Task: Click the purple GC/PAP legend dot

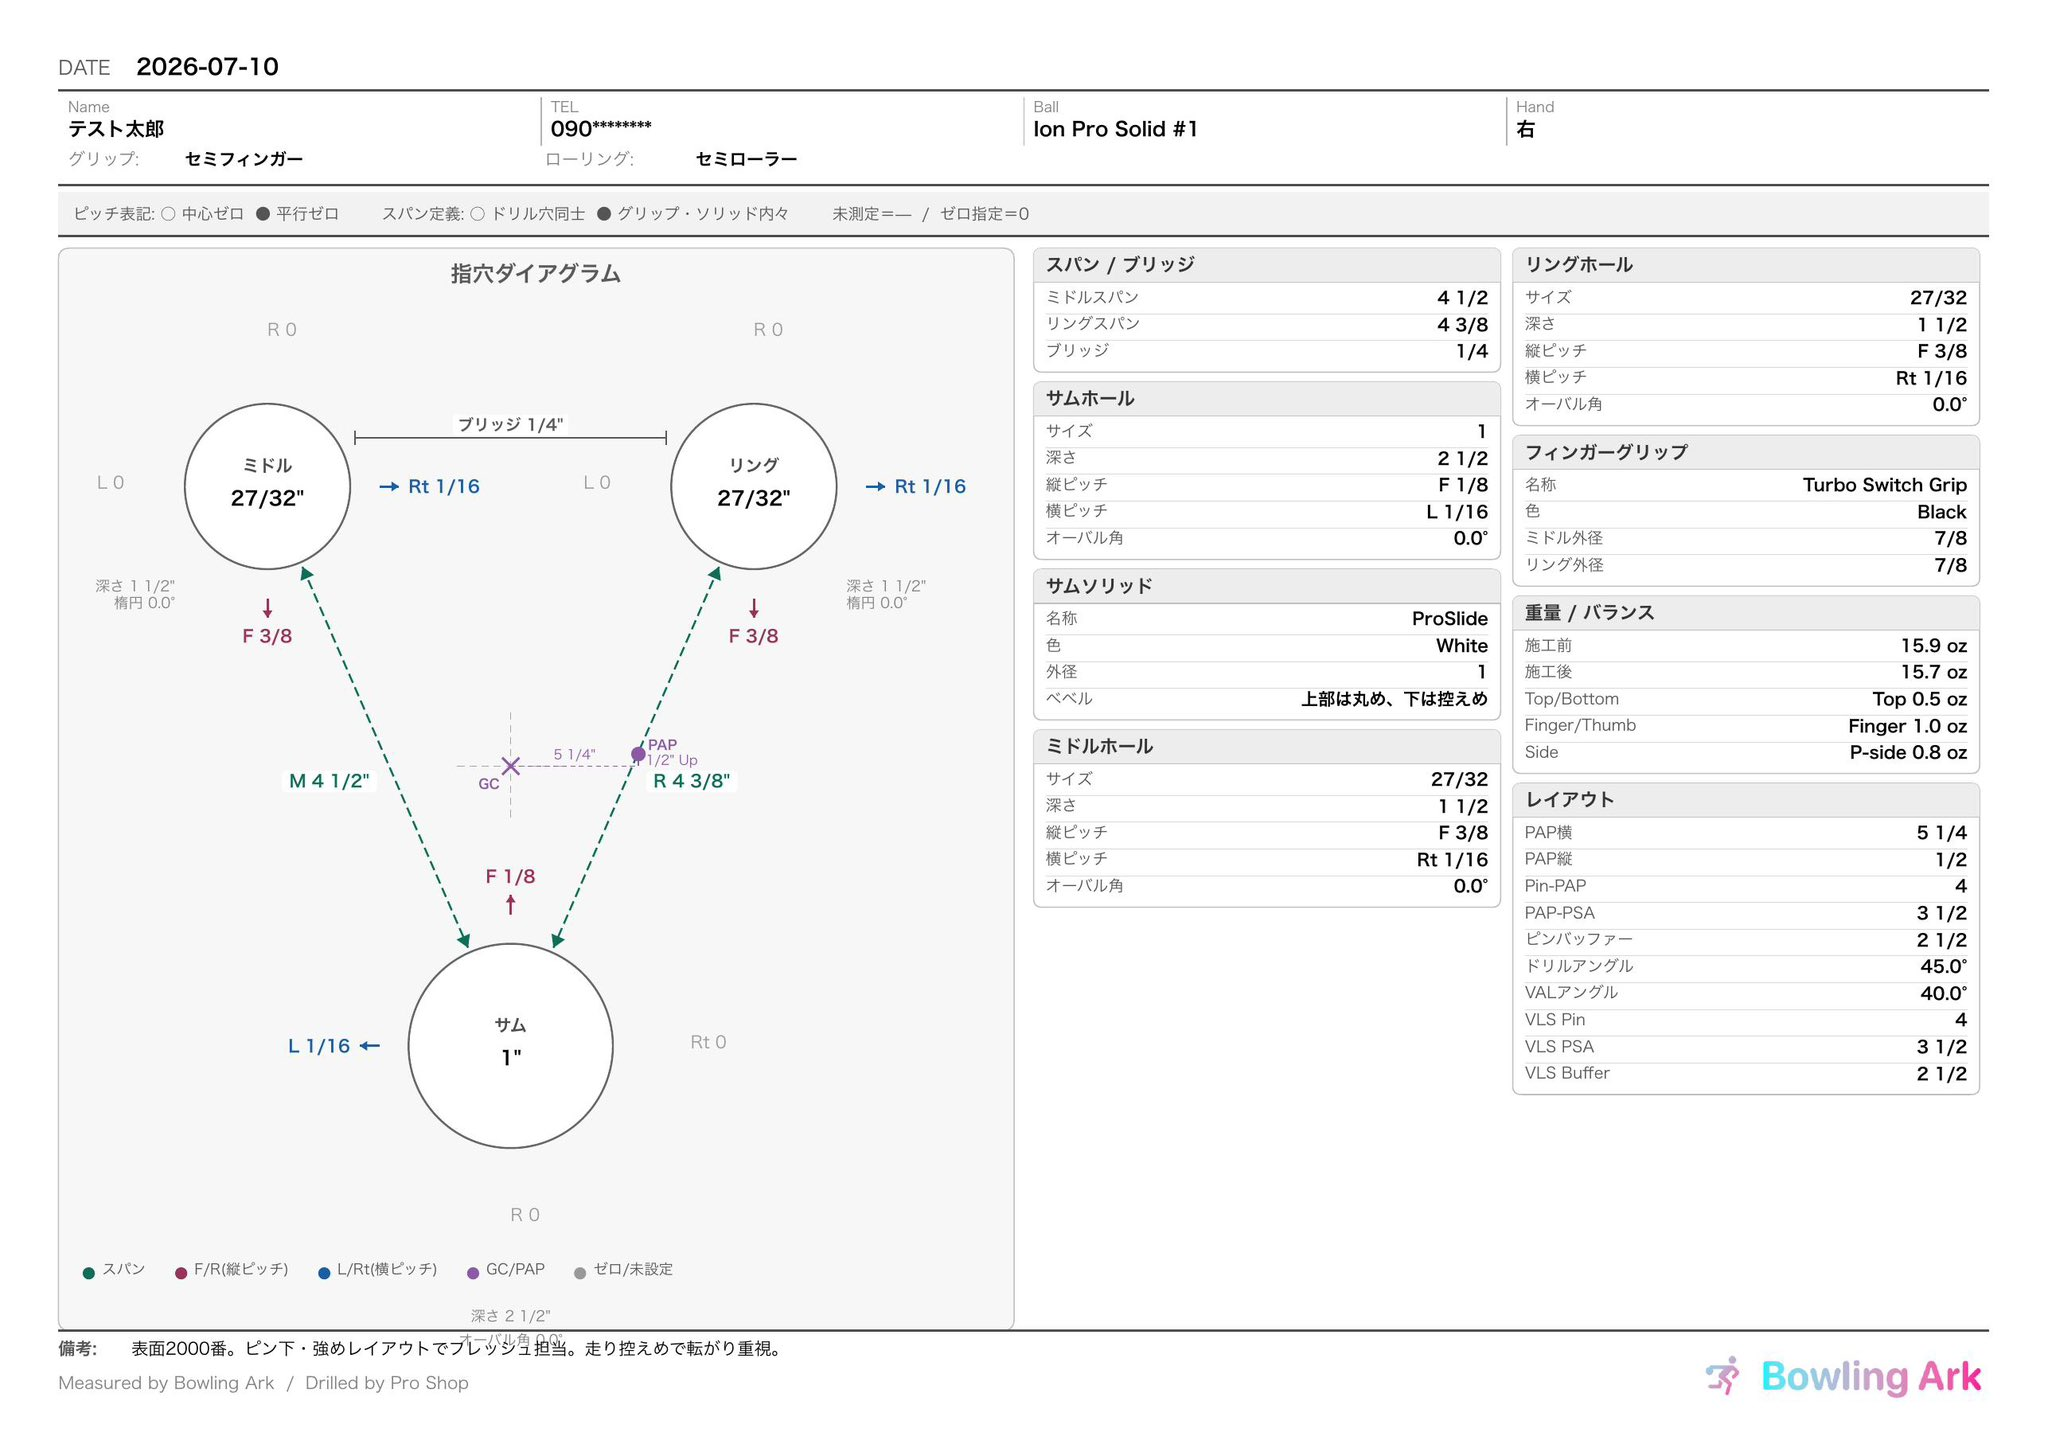Action: [x=473, y=1273]
